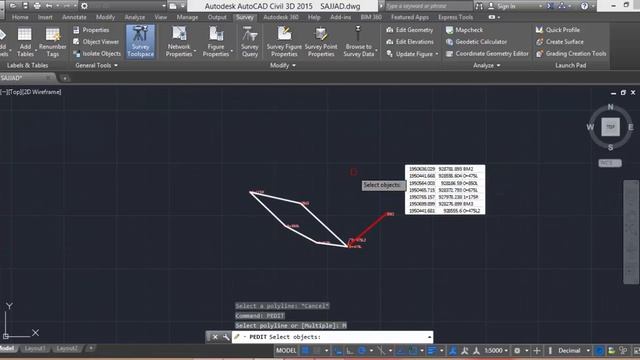Click the TOP face of the ViewCube
640x360 pixels.
coord(610,127)
